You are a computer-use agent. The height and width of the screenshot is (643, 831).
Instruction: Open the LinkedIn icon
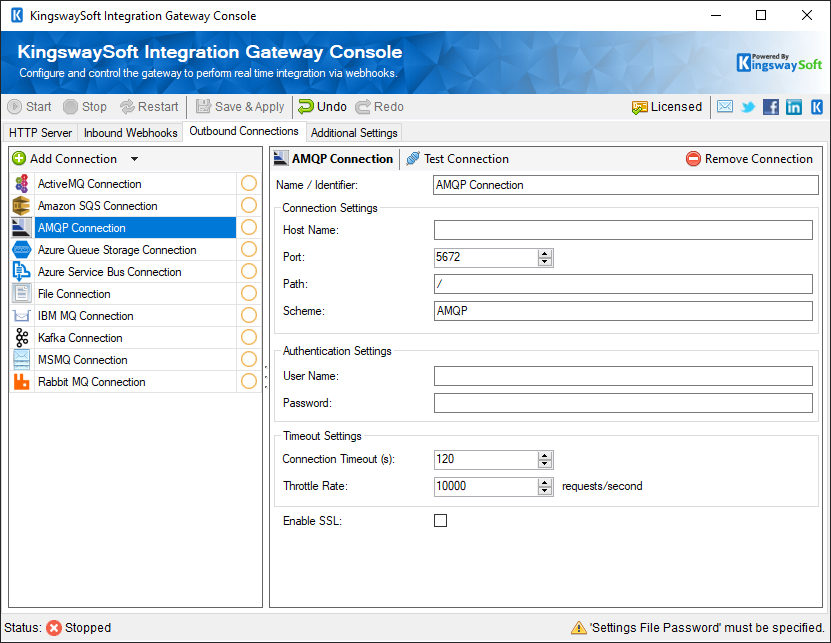point(794,107)
